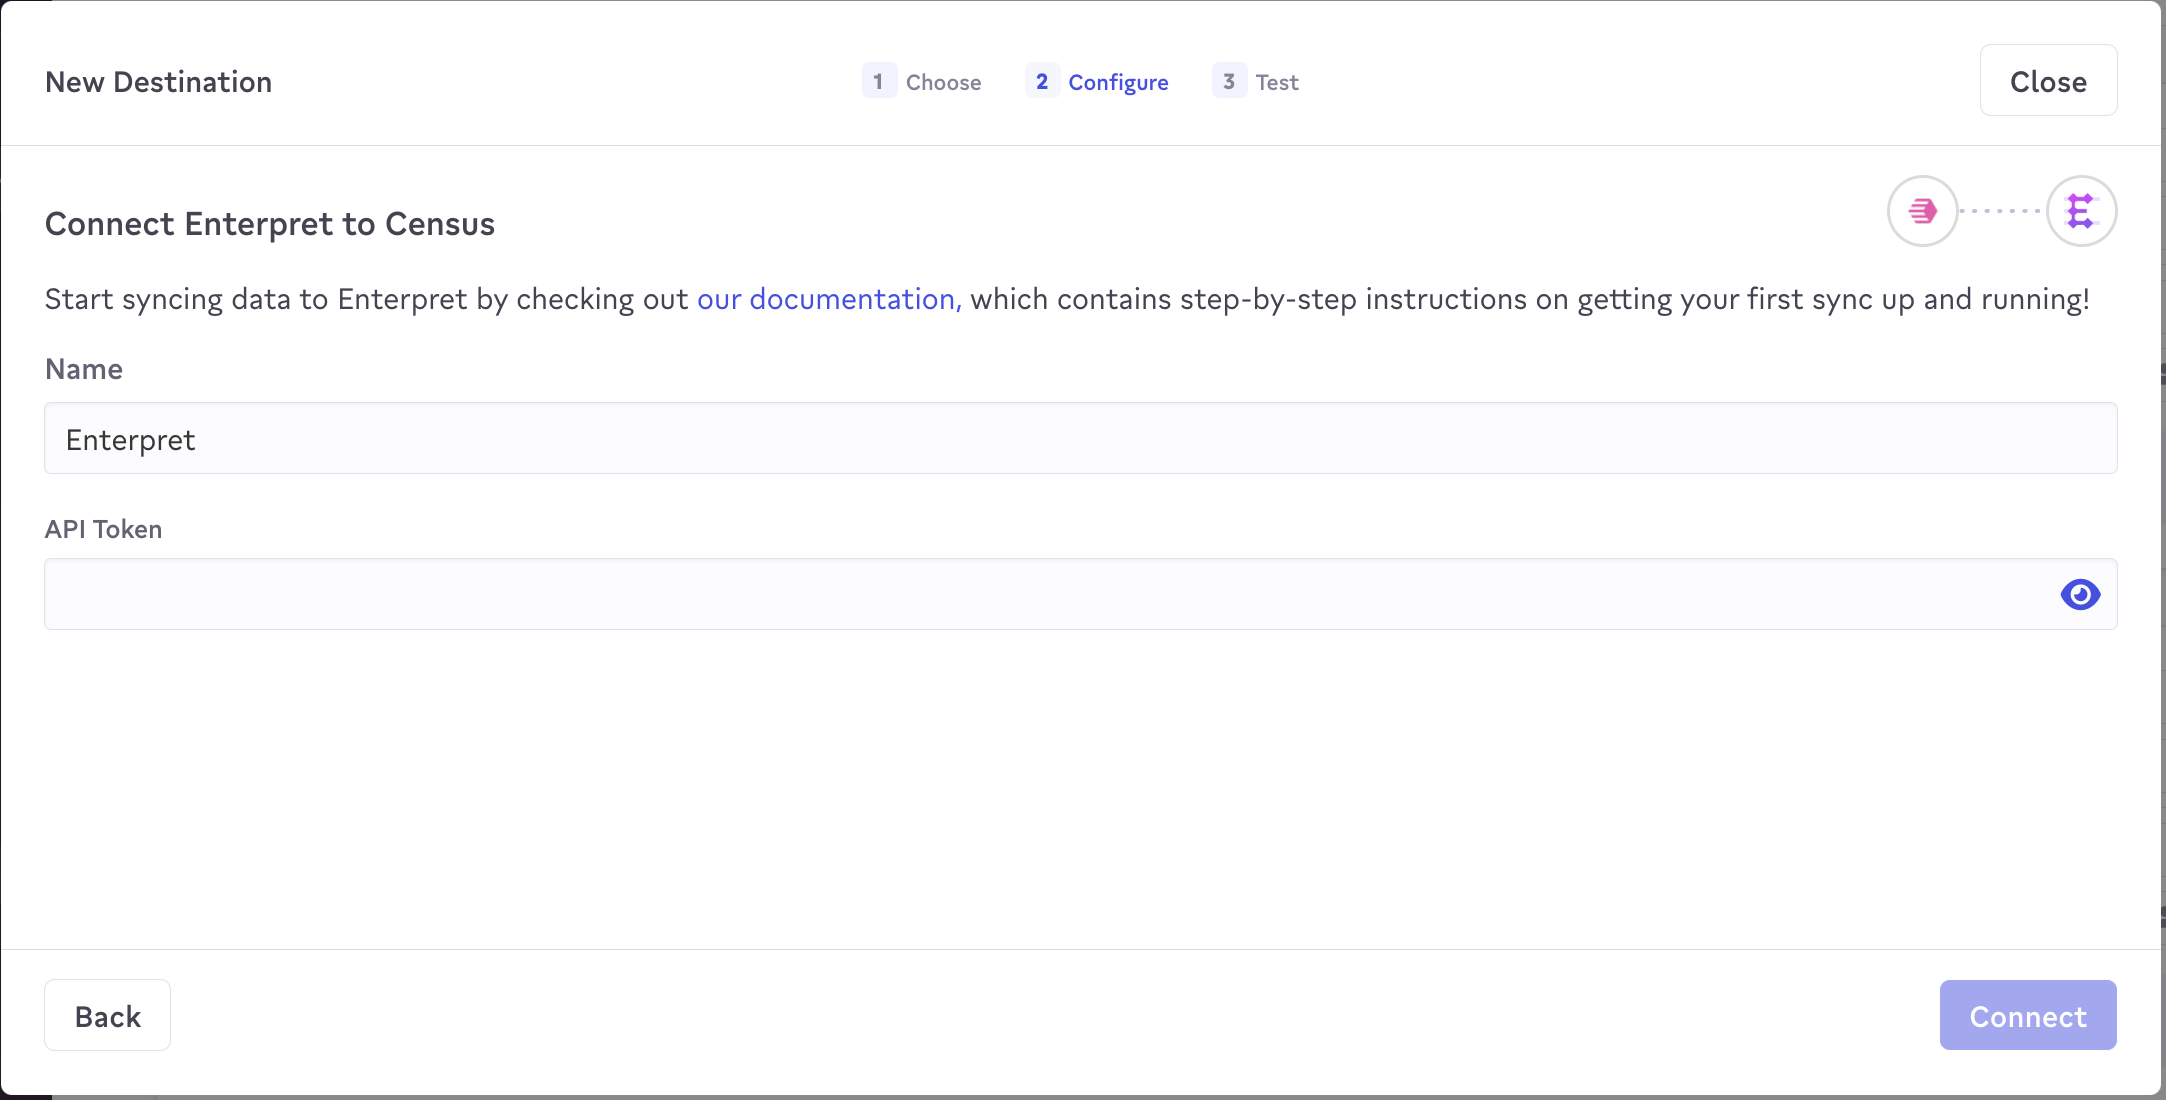The width and height of the screenshot is (2166, 1100).
Task: Click dotted connector between the logos
Action: point(2001,211)
